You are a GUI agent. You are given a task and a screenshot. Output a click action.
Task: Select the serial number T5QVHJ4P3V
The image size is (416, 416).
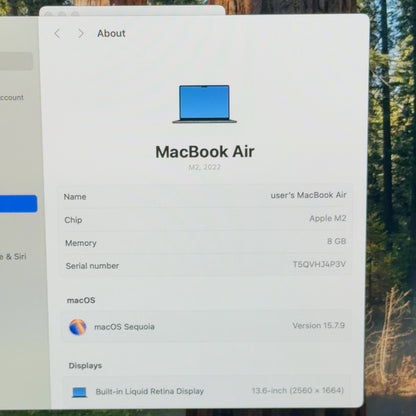point(319,265)
